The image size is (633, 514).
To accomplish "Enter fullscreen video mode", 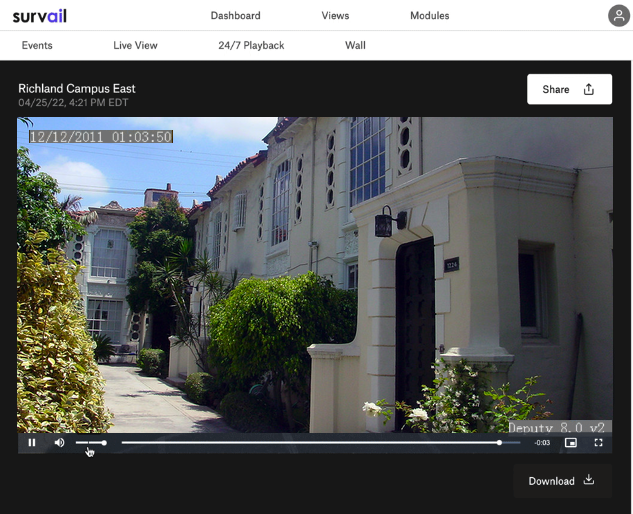I will click(x=598, y=442).
